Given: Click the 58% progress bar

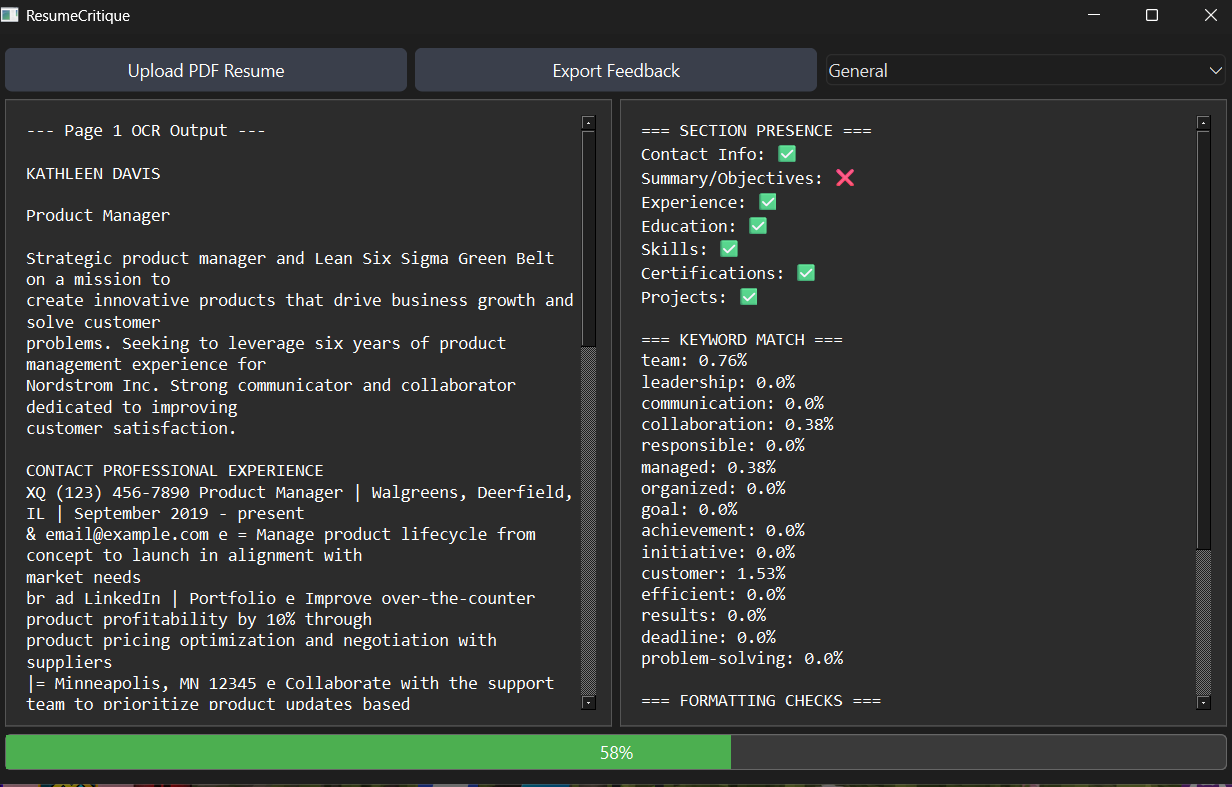Looking at the screenshot, I should pyautogui.click(x=616, y=752).
